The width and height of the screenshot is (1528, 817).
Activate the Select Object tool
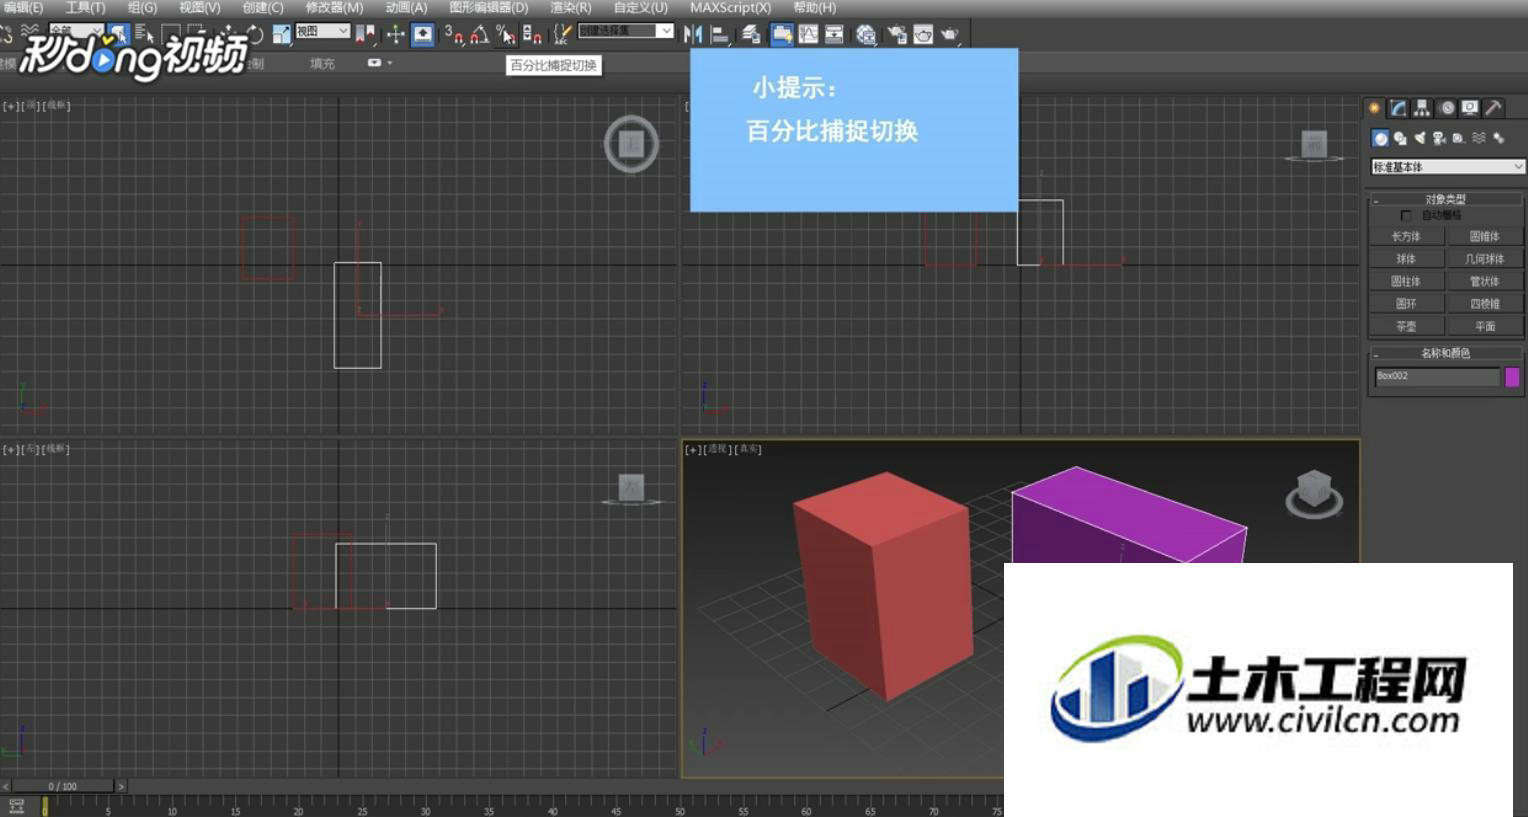pos(119,34)
